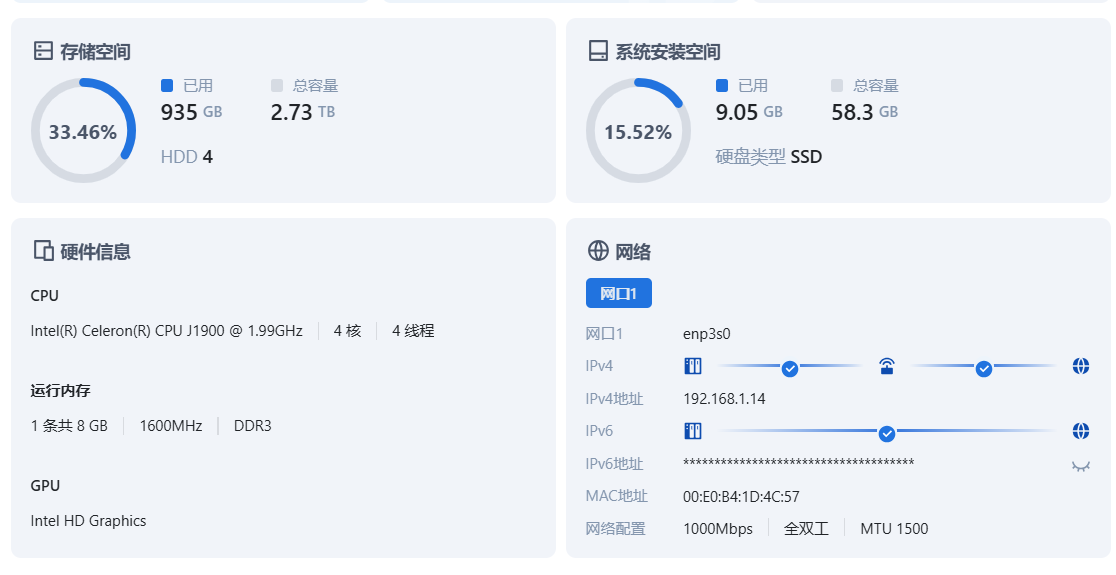
Task: Click the hardware info header icon
Action: 43,250
